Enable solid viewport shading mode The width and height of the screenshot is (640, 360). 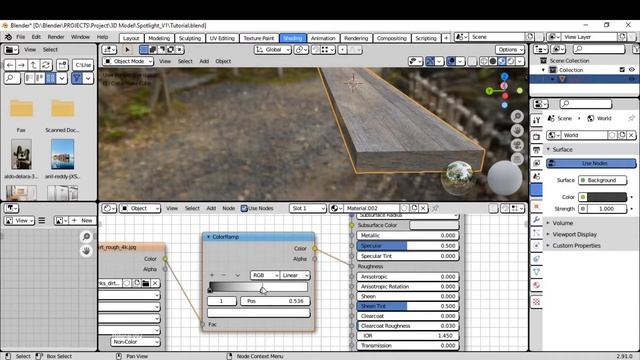click(493, 61)
